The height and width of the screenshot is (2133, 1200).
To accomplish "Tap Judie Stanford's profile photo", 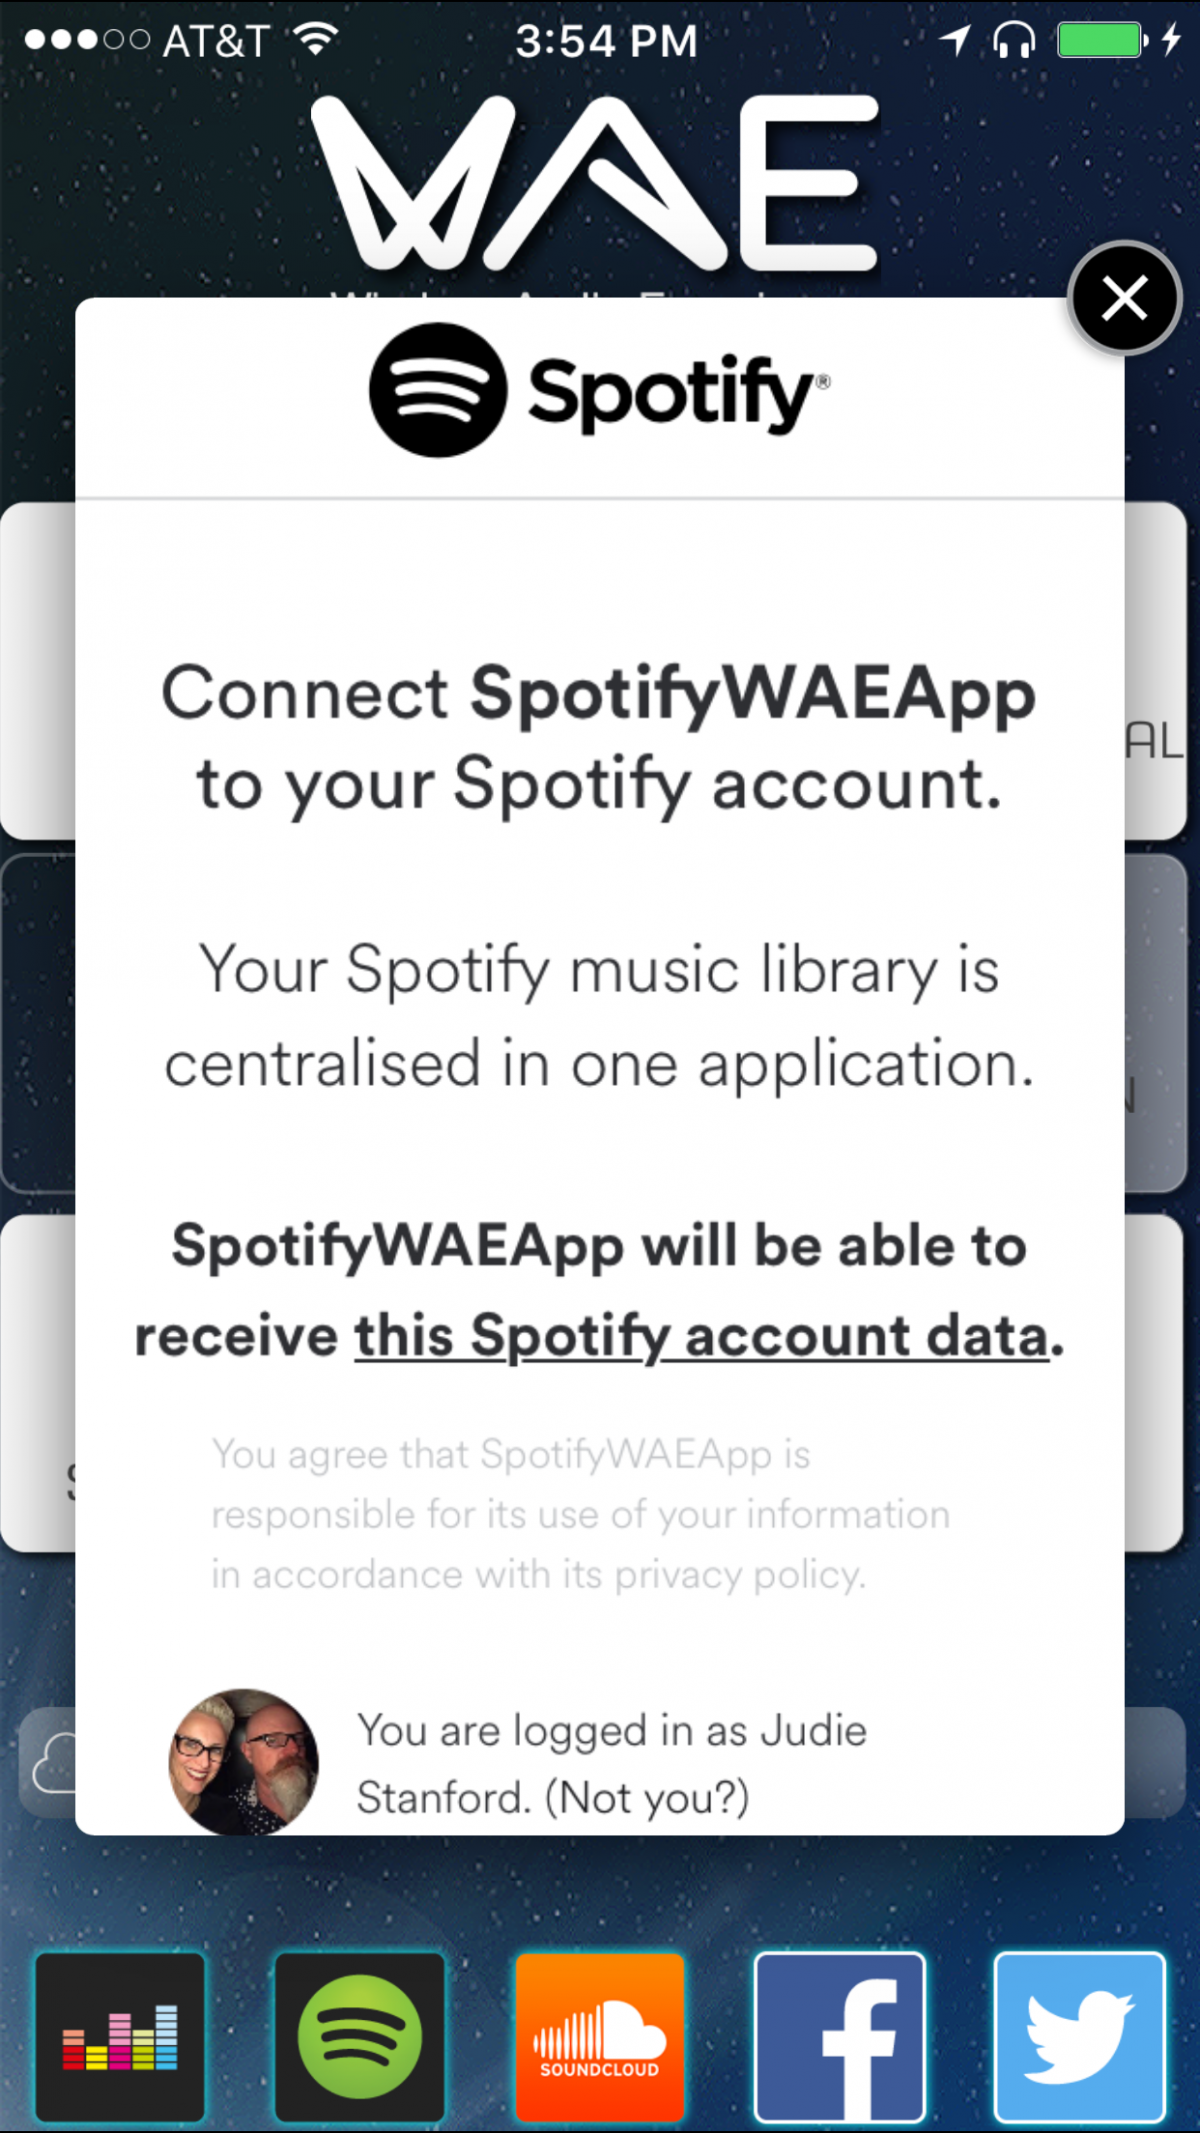I will pyautogui.click(x=243, y=1762).
